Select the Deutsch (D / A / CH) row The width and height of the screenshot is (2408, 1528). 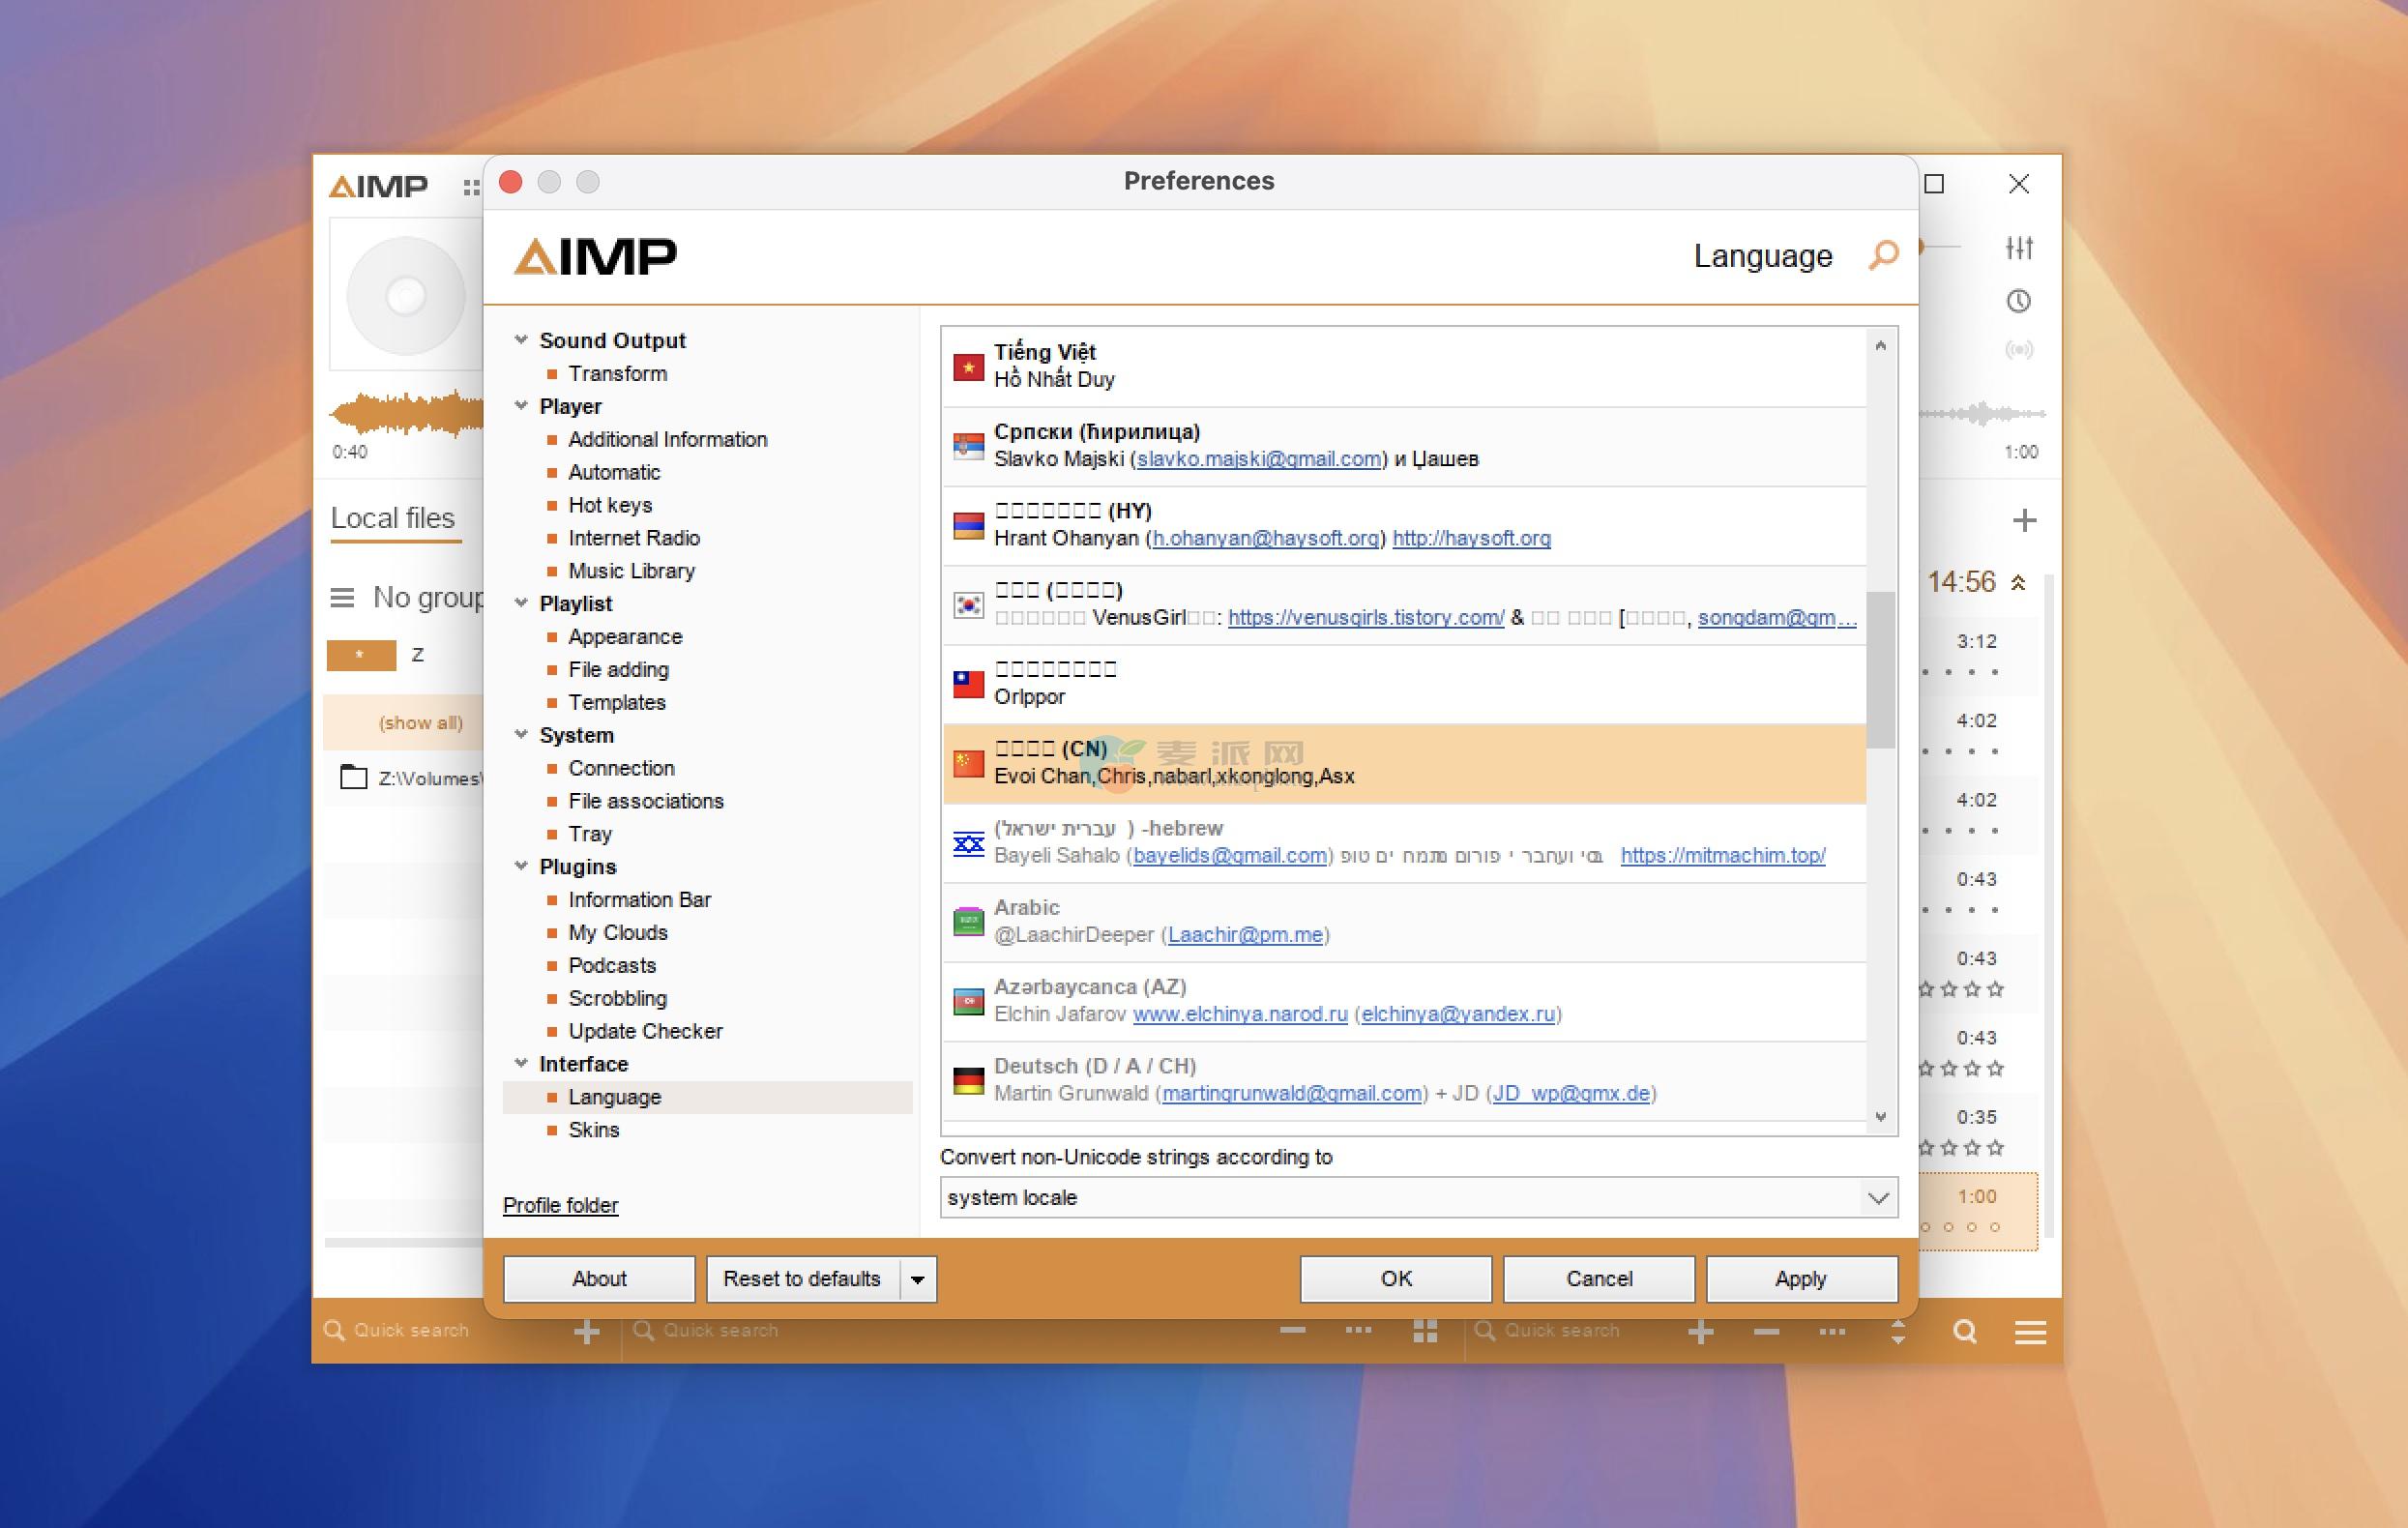click(1404, 1080)
